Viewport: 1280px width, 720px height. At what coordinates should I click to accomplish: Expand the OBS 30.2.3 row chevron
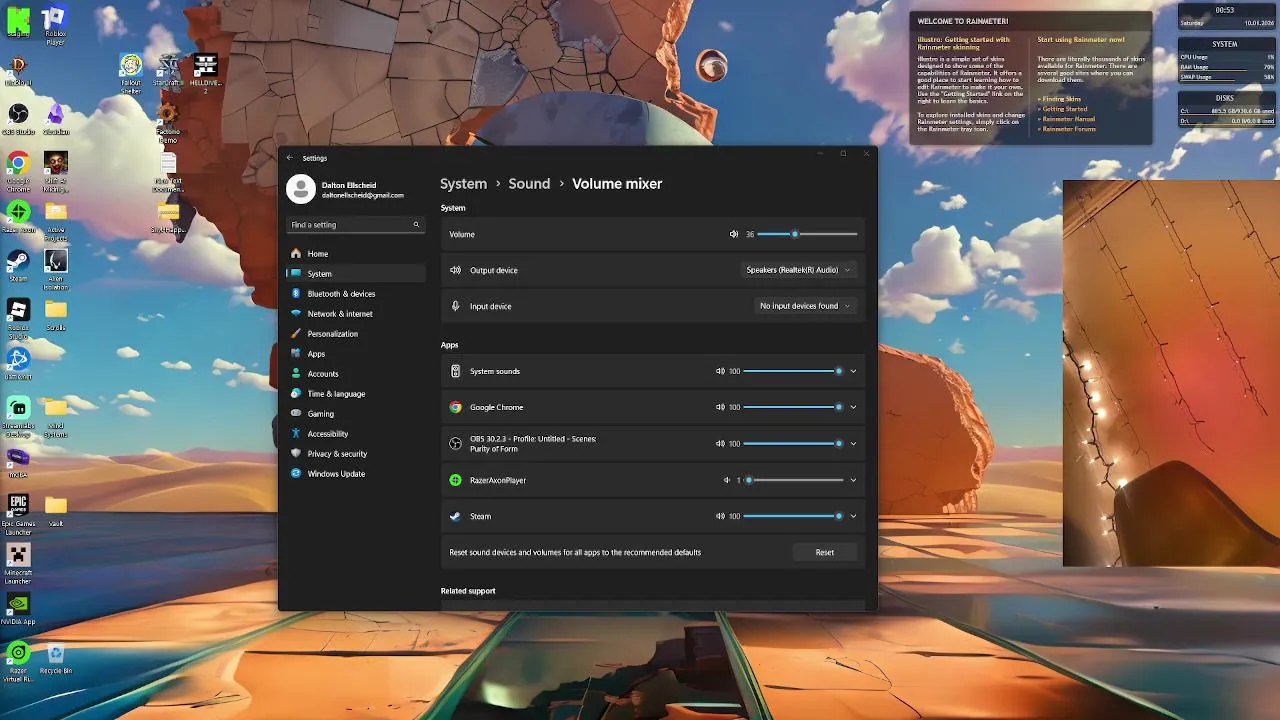tap(853, 443)
